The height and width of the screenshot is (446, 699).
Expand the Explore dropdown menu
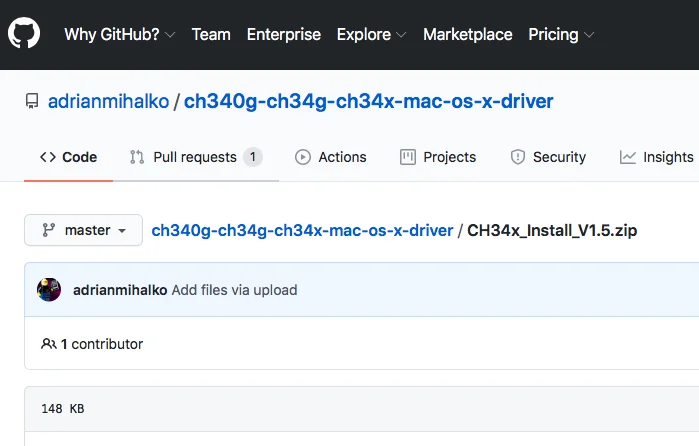[x=371, y=34]
